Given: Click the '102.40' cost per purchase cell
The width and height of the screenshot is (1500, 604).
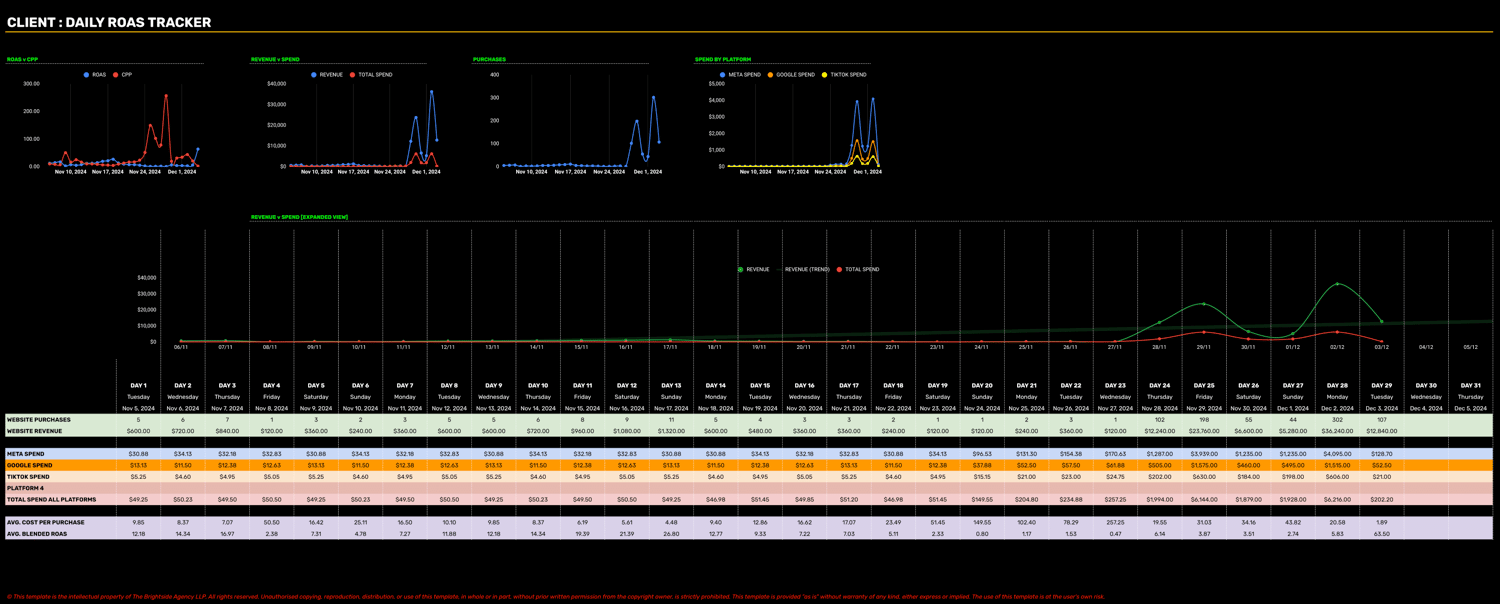Looking at the screenshot, I should coord(1026,522).
